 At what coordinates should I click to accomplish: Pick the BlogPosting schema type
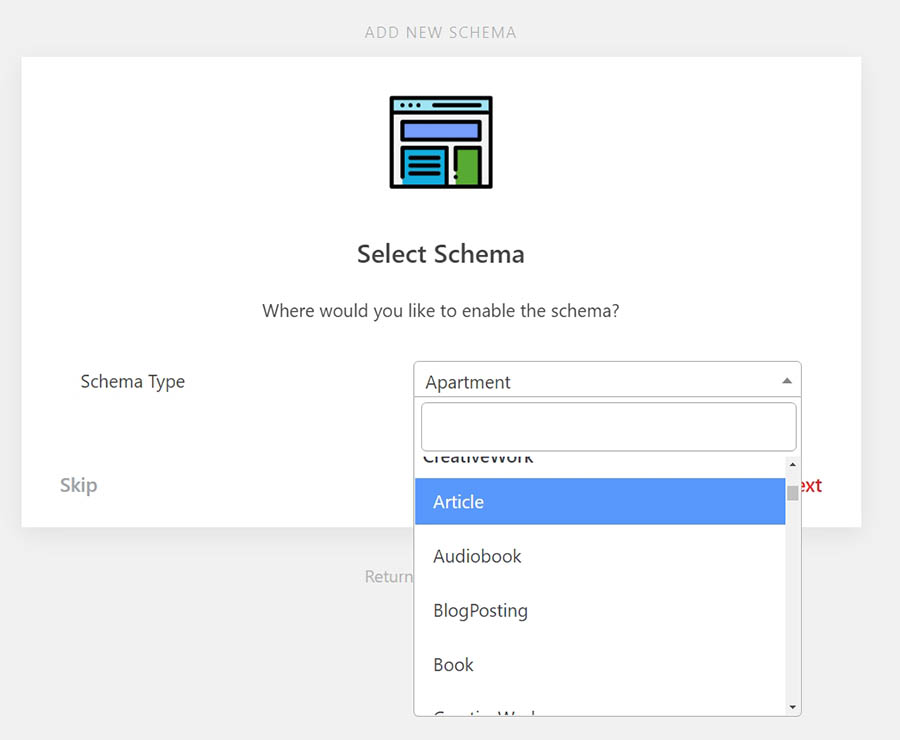click(x=599, y=610)
